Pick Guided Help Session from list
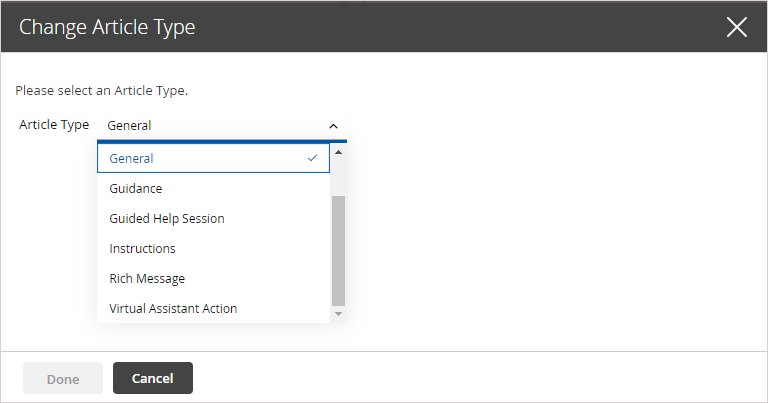The image size is (768, 403). [x=214, y=218]
